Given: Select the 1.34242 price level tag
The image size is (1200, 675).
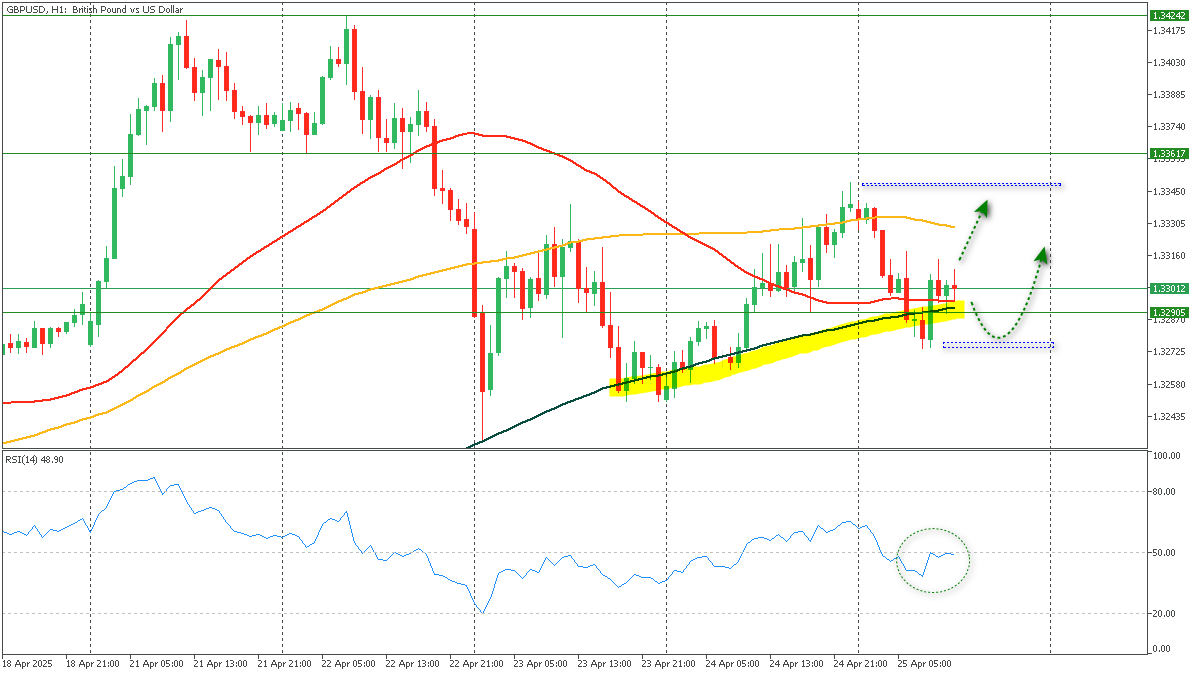Looking at the screenshot, I should point(1168,16).
